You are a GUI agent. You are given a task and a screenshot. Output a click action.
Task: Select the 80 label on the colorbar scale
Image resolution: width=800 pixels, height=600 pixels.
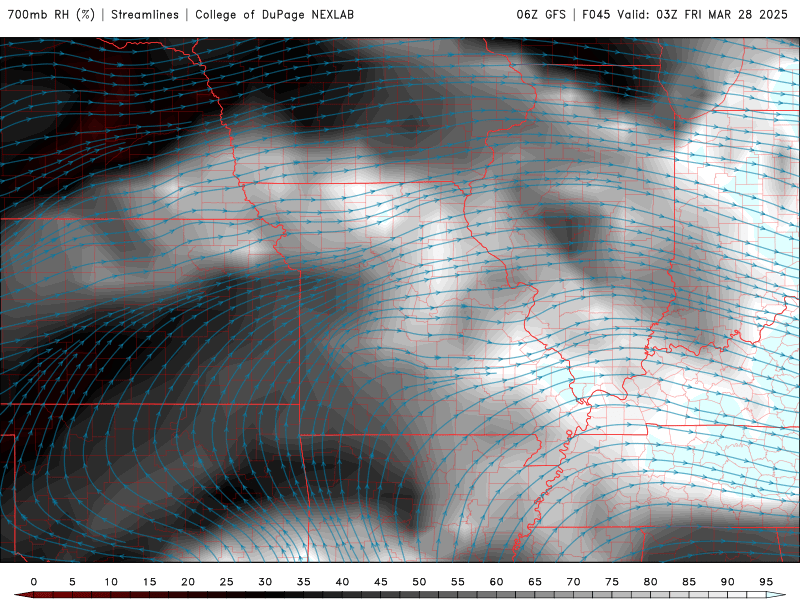pos(651,582)
